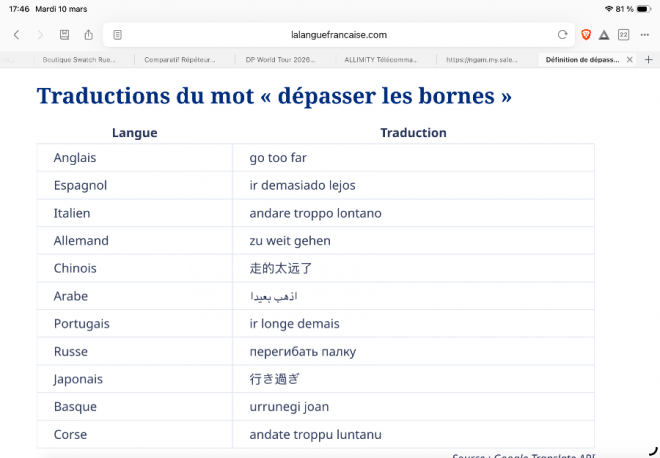Viewport: 660px width, 458px height.
Task: Open reader mode icon in address bar
Action: (118, 34)
